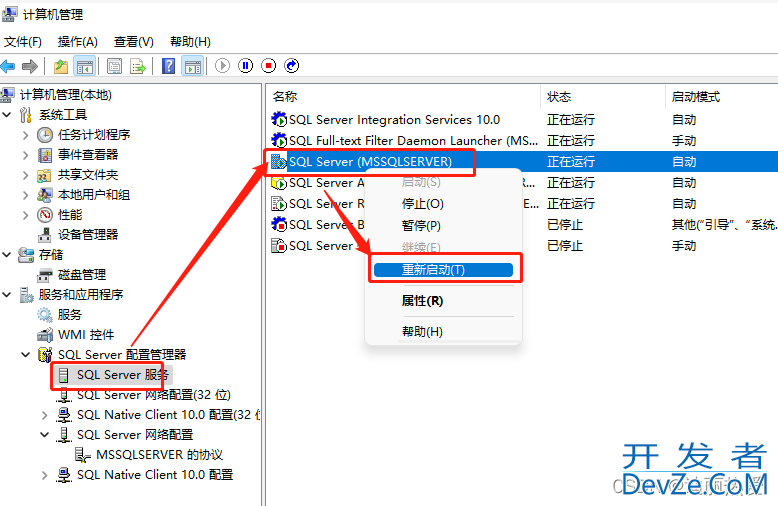The image size is (778, 506).
Task: Collapse the 存储 tree node
Action: pos(7,254)
